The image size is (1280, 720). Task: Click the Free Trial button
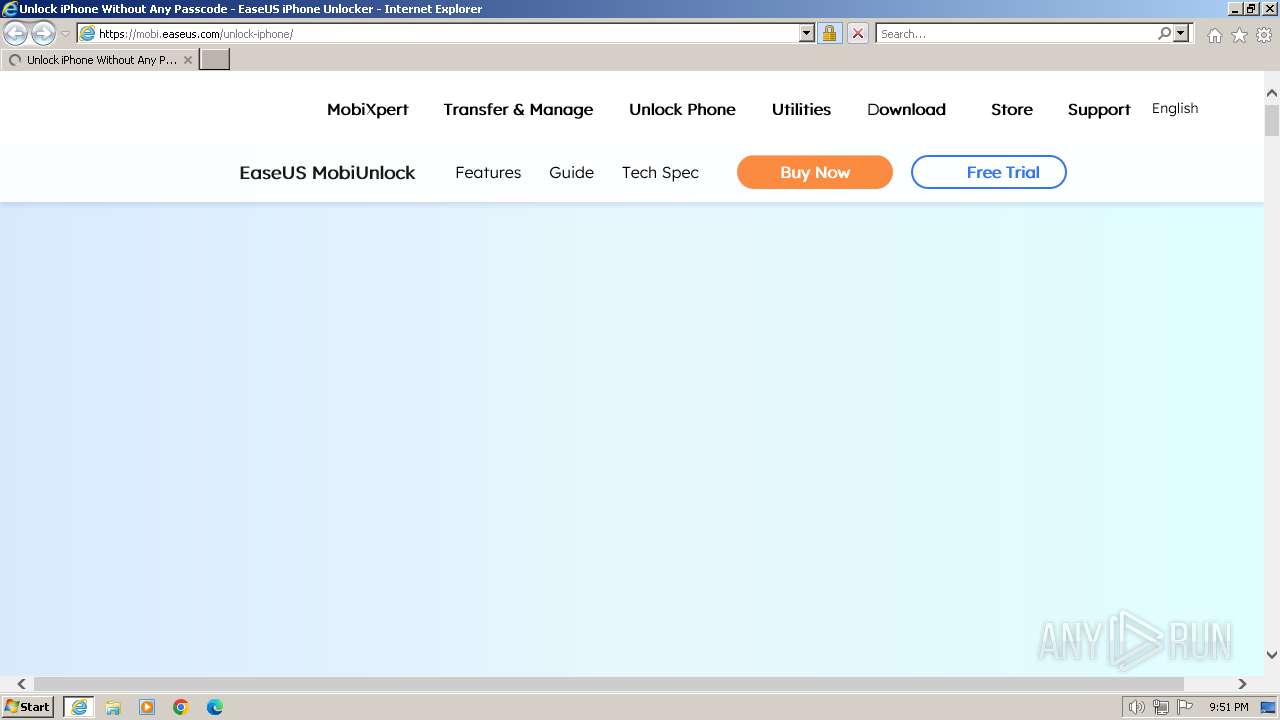coord(989,172)
